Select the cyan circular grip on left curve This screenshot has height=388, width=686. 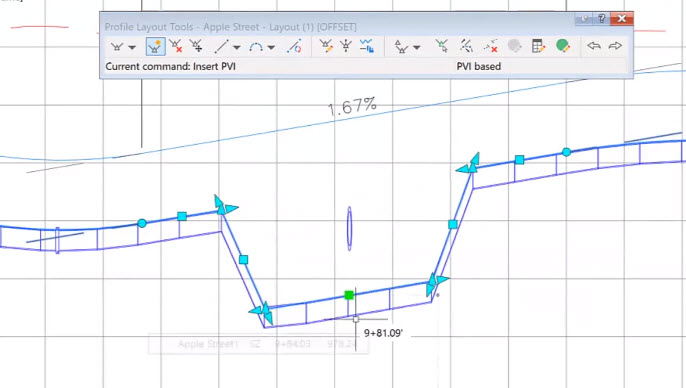click(142, 224)
